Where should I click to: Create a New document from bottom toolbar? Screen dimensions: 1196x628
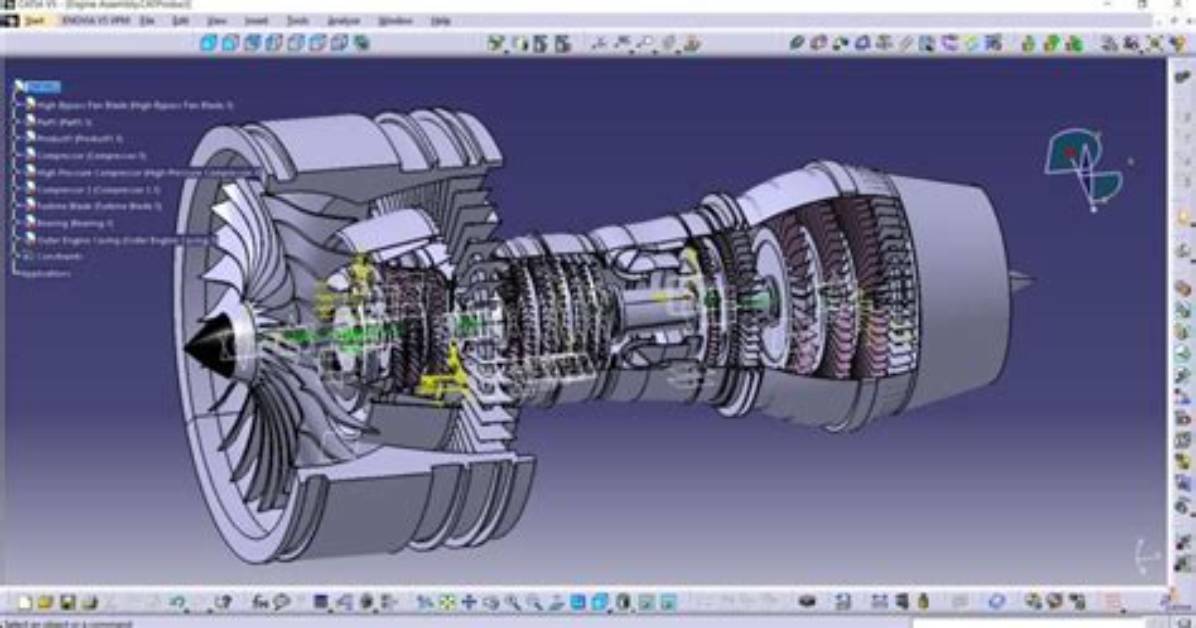tap(25, 603)
